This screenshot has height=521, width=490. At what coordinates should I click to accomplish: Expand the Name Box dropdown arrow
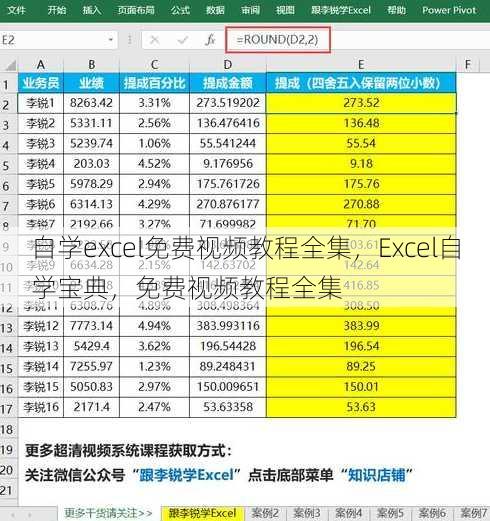(x=111, y=40)
